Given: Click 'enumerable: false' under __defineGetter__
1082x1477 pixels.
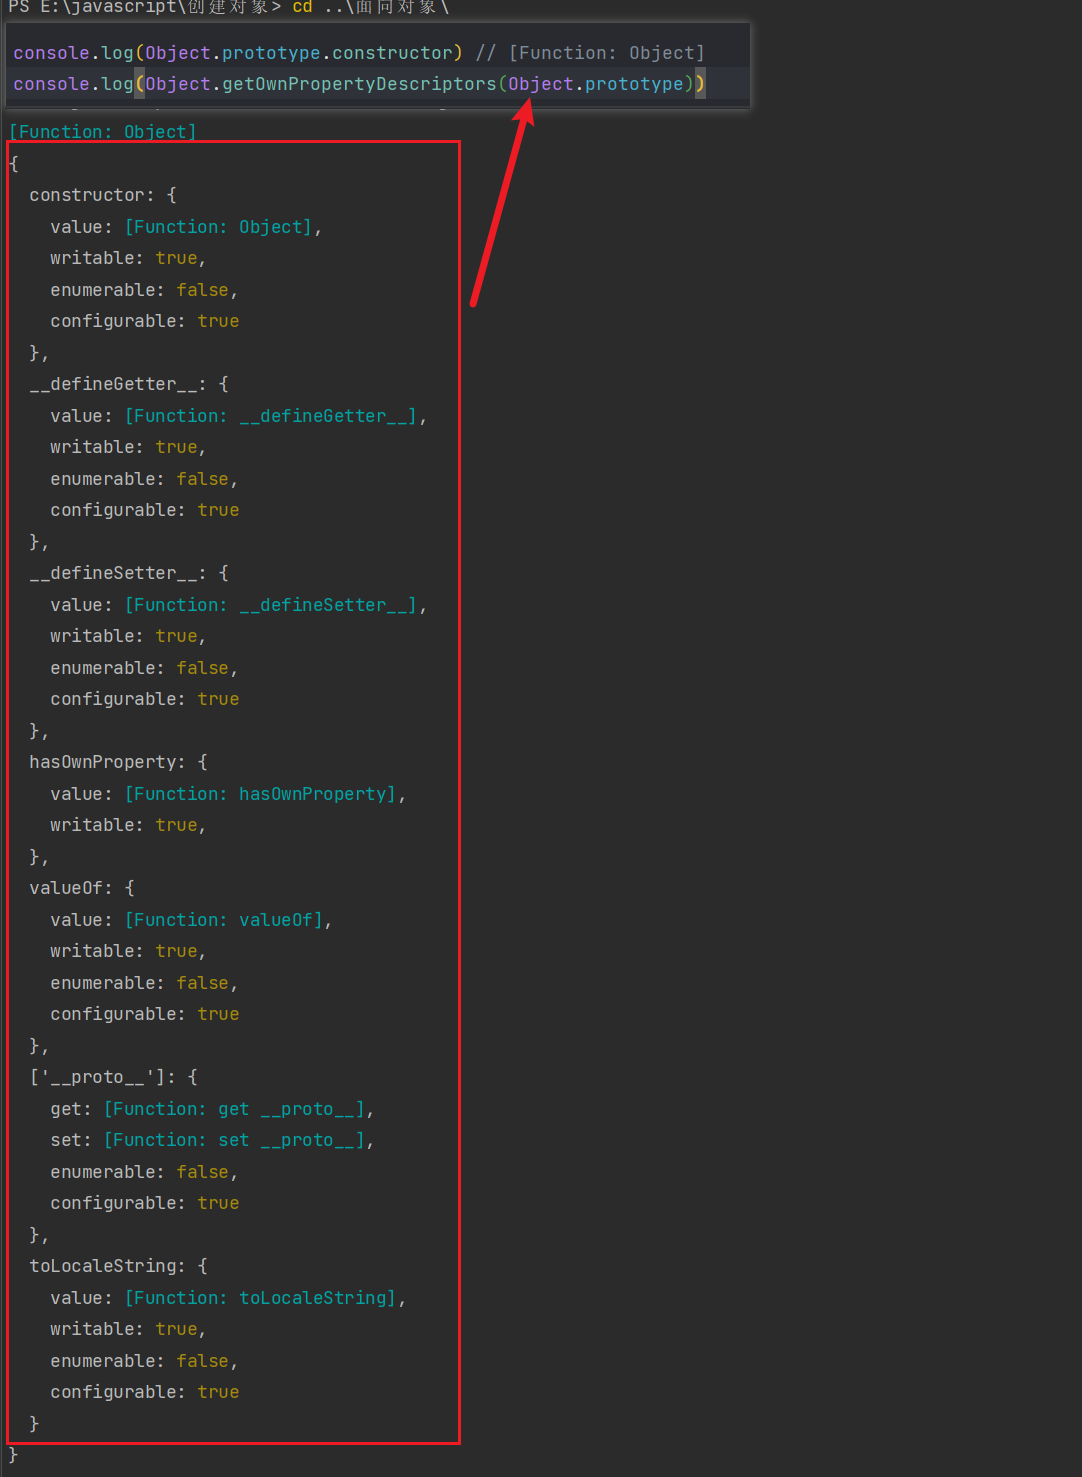Looking at the screenshot, I should pyautogui.click(x=144, y=479).
